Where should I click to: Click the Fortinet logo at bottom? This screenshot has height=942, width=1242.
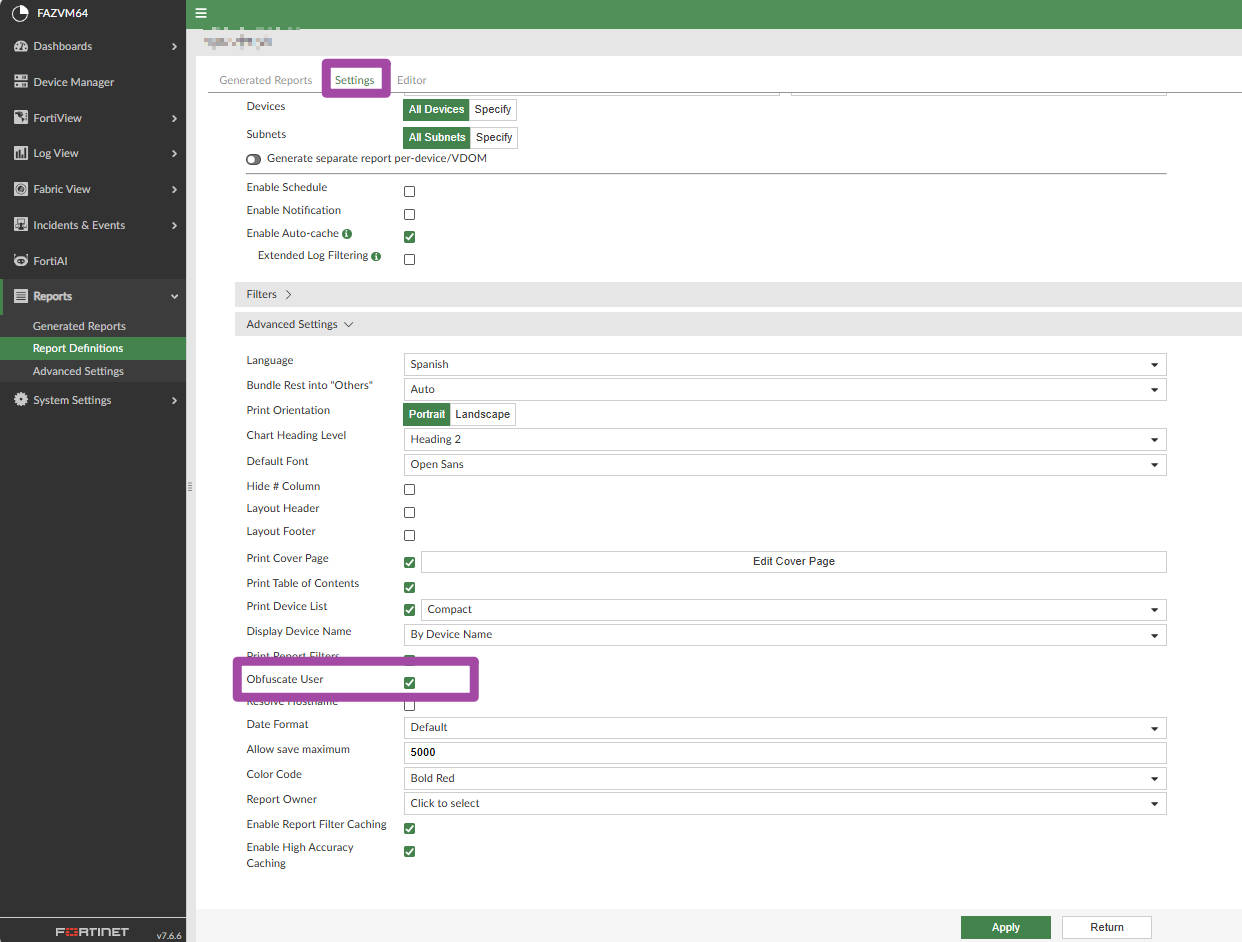(92, 932)
